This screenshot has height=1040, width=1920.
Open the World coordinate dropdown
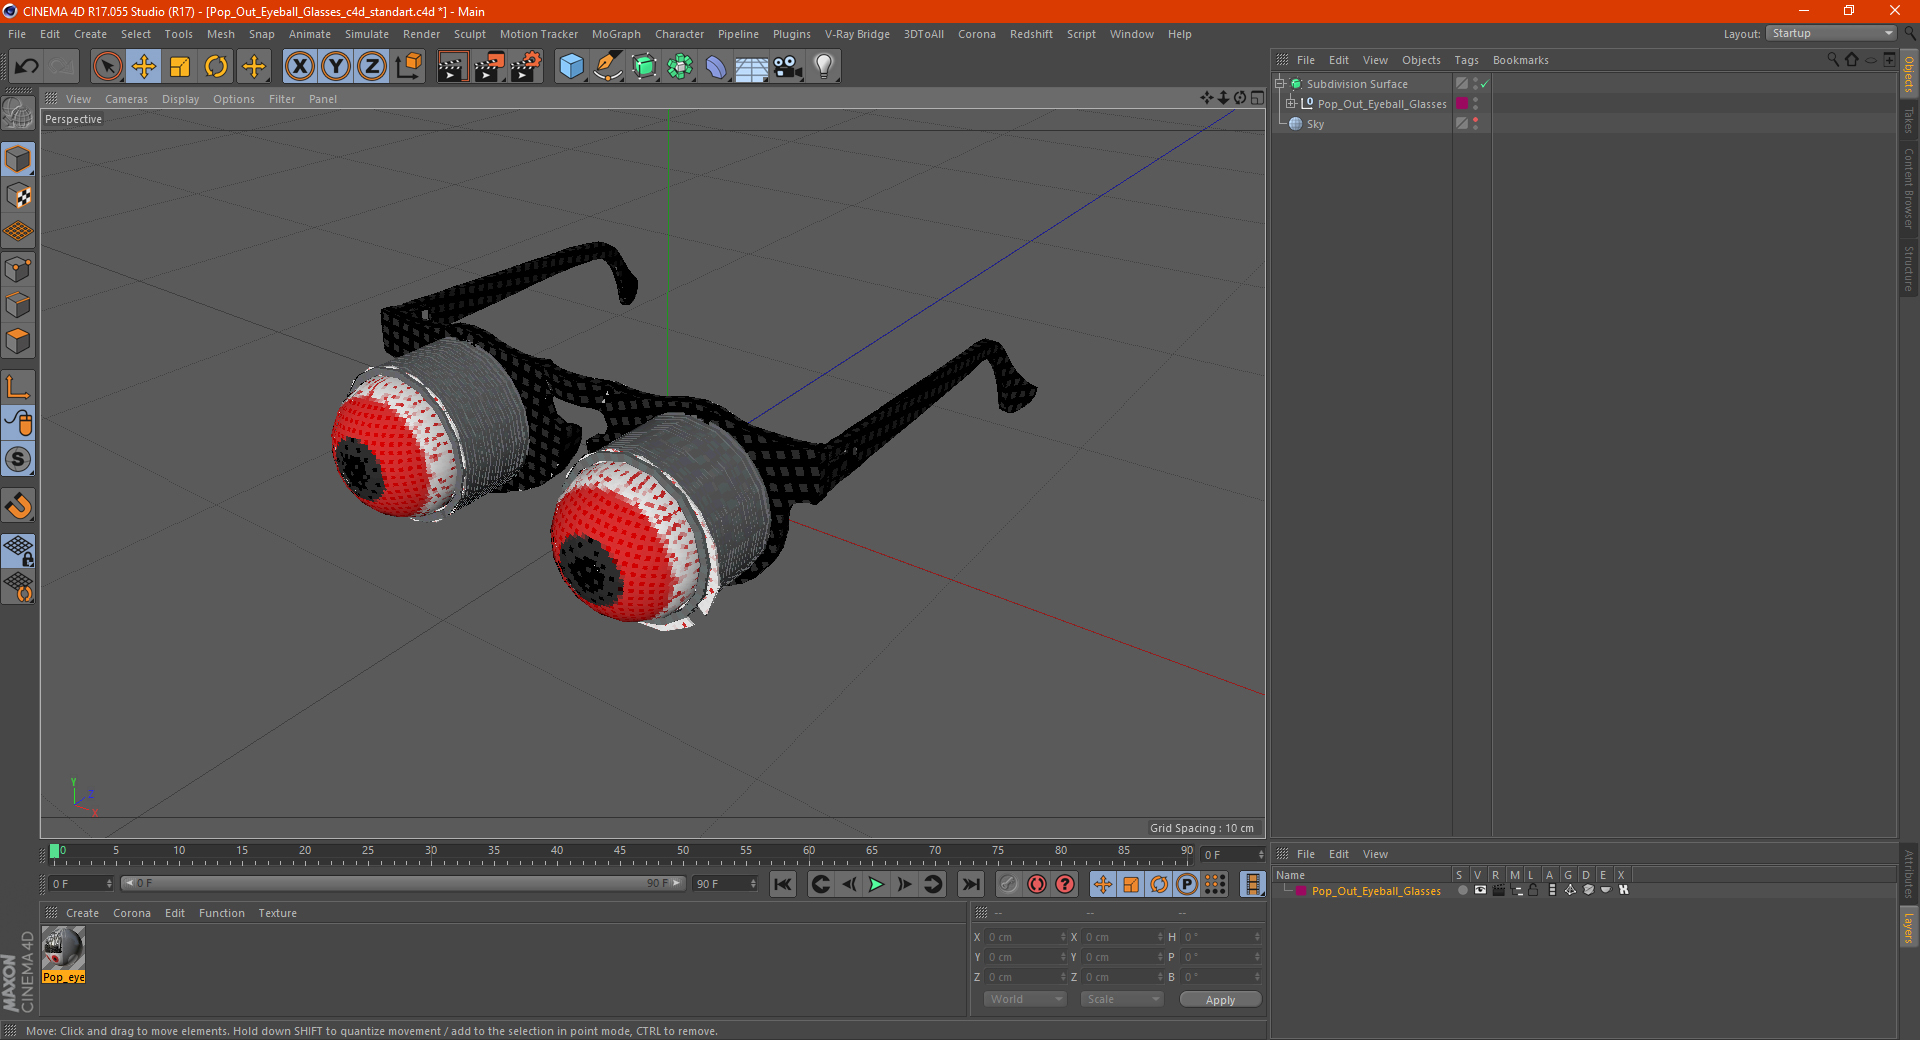click(1025, 999)
